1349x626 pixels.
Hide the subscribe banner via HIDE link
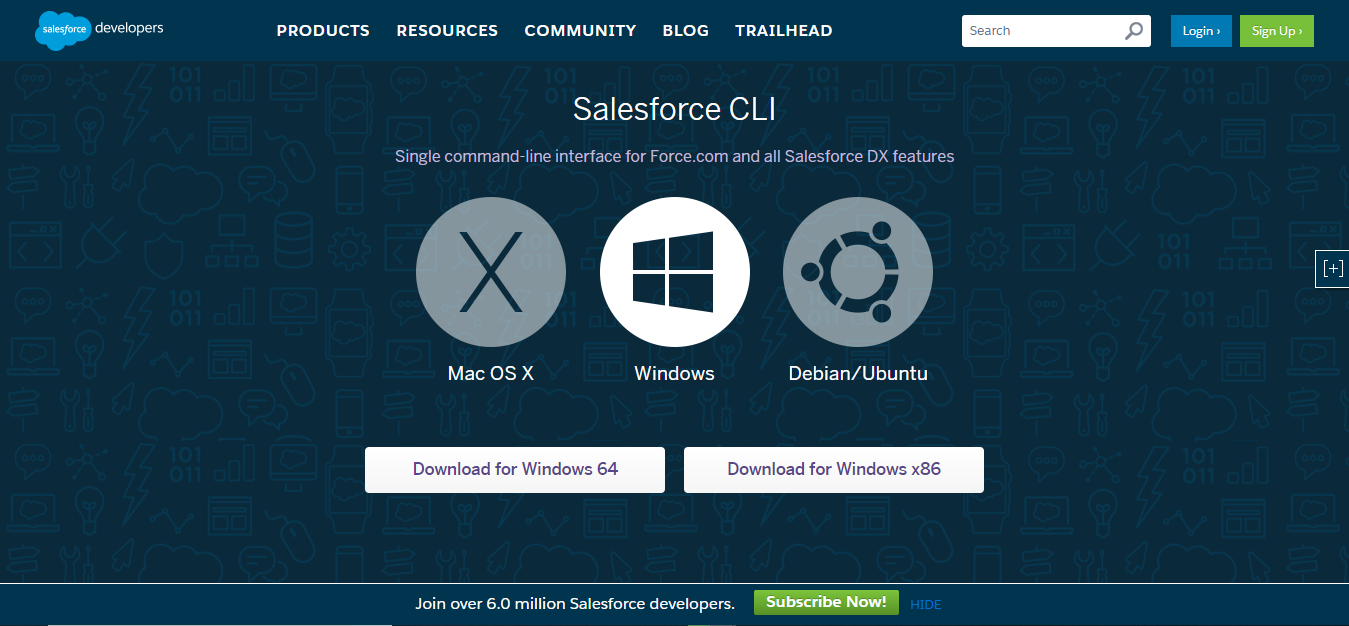tap(926, 605)
